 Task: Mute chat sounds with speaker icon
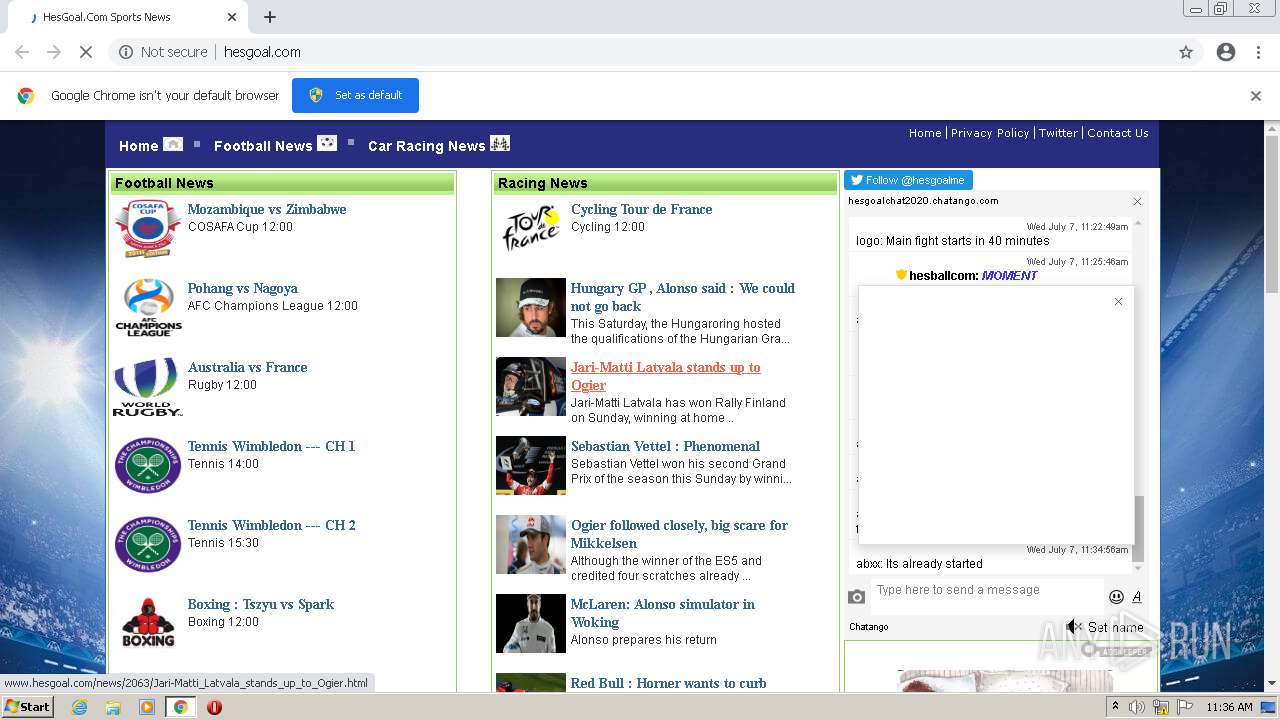tap(1074, 627)
